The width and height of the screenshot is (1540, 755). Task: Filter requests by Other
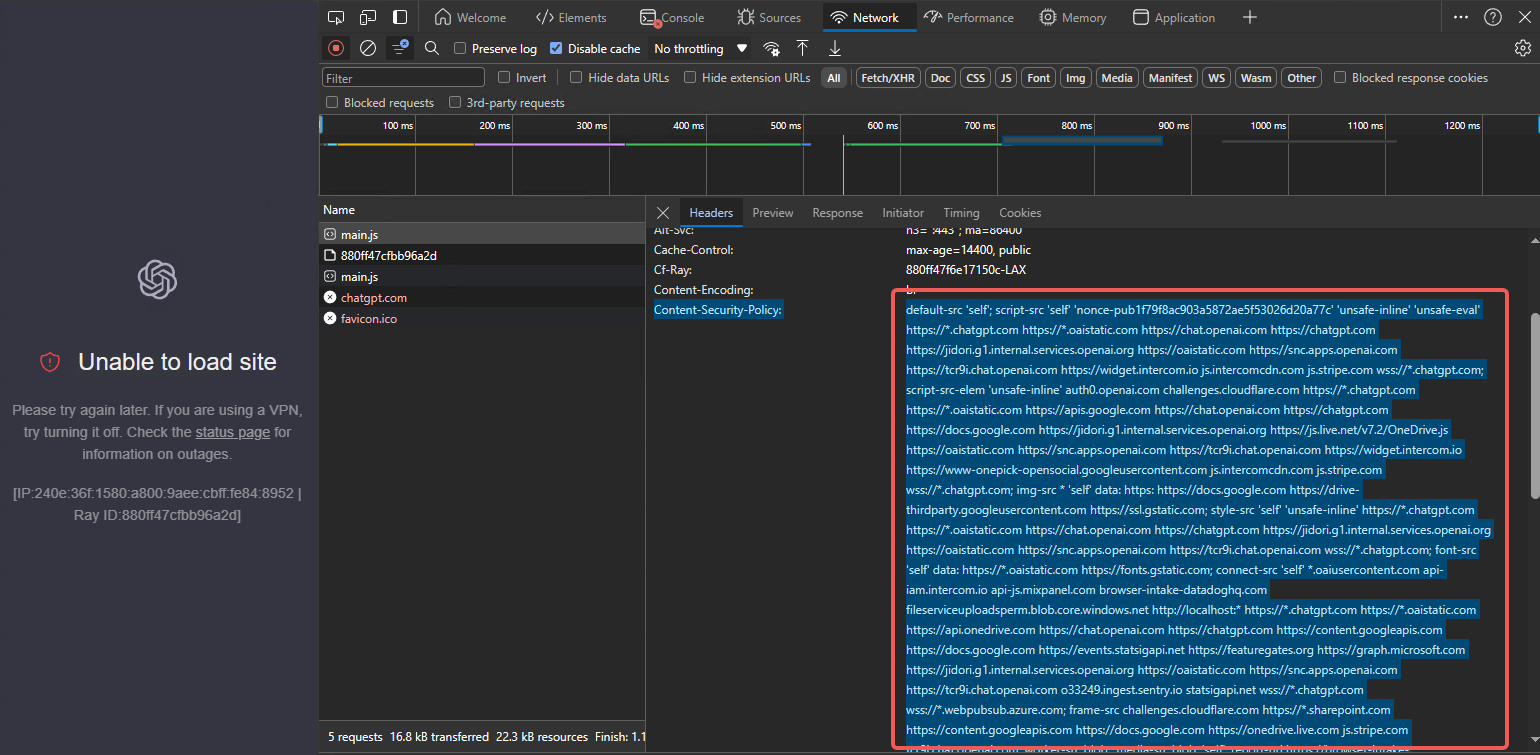click(1302, 78)
